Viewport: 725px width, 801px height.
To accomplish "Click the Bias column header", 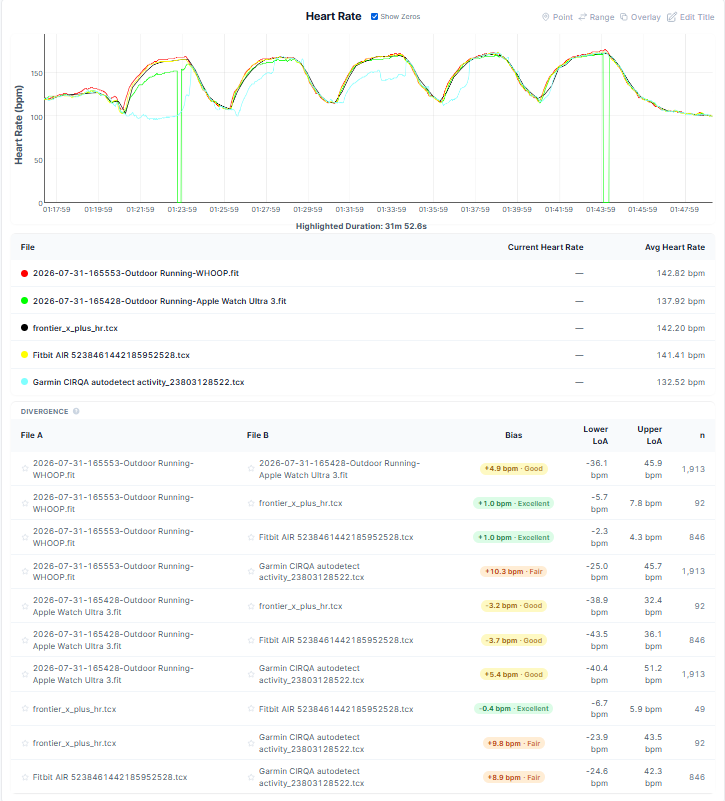I will 513,435.
